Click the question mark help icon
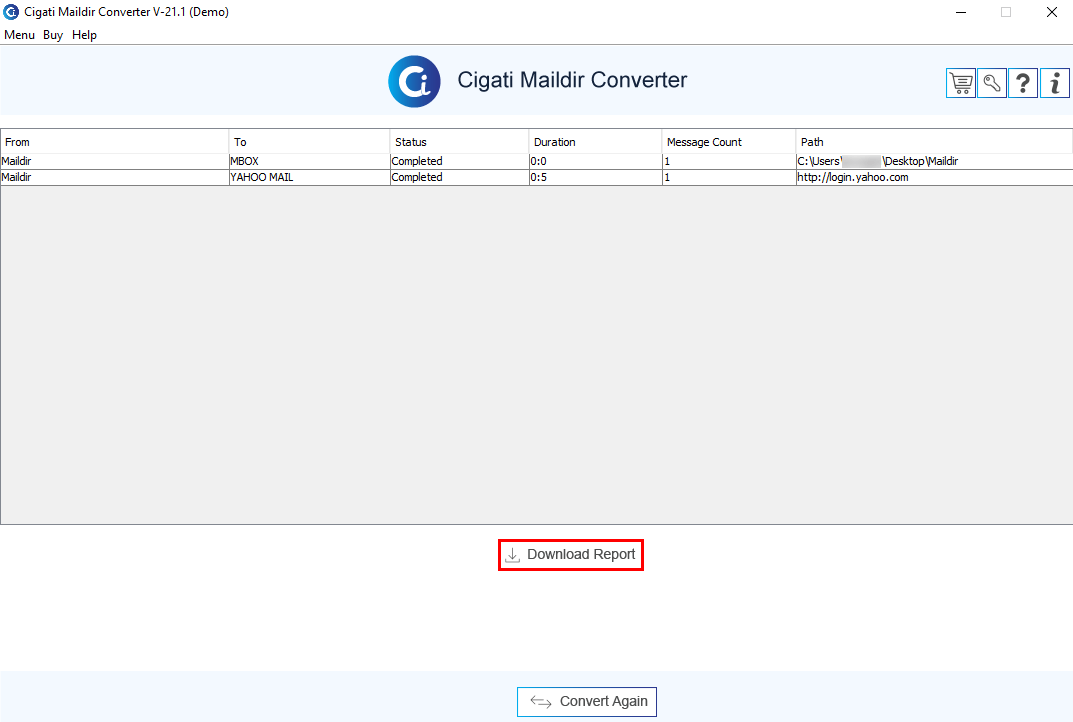The width and height of the screenshot is (1073, 722). click(x=1023, y=83)
